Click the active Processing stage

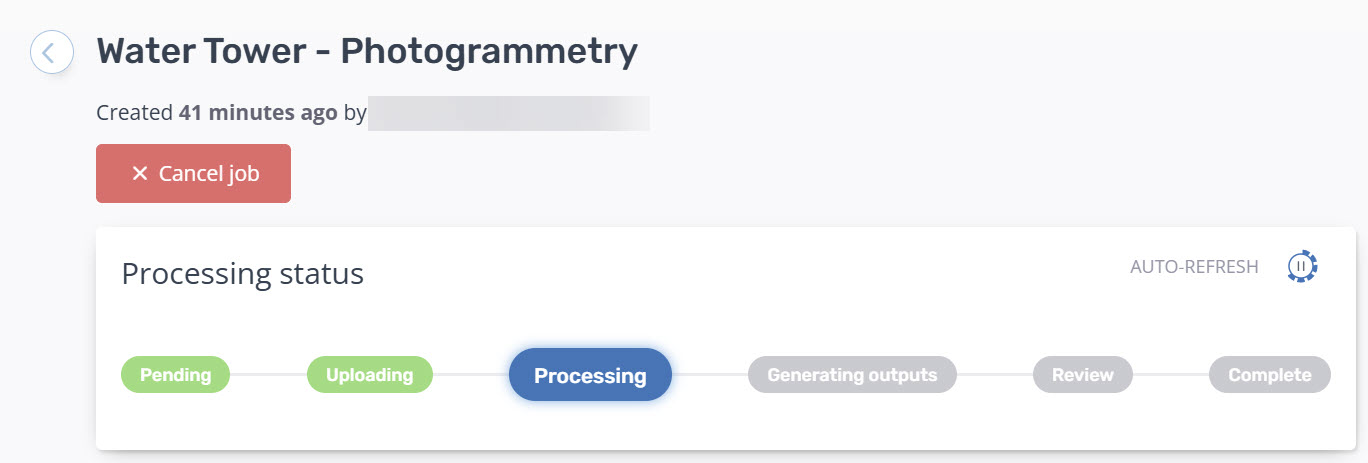[590, 375]
